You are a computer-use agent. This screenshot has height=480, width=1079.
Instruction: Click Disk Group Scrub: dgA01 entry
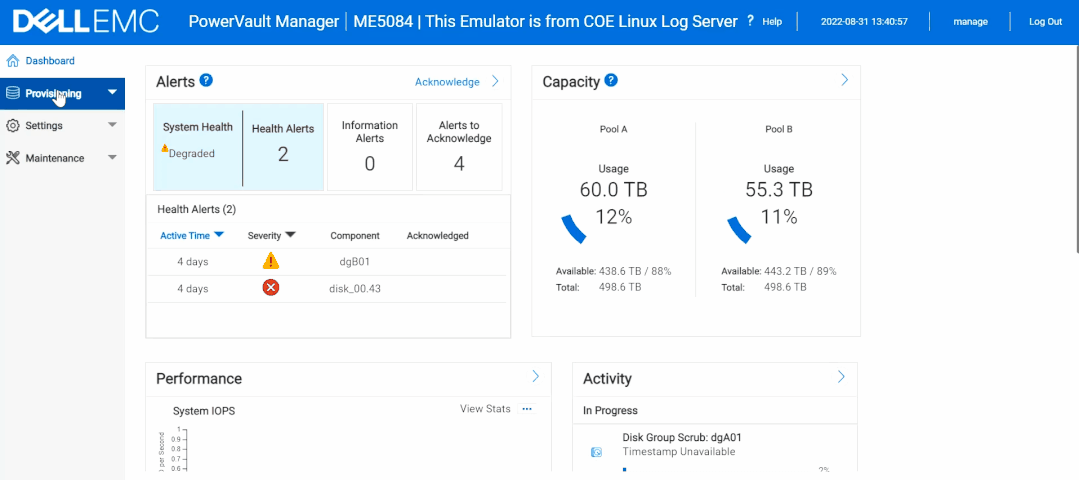681,437
